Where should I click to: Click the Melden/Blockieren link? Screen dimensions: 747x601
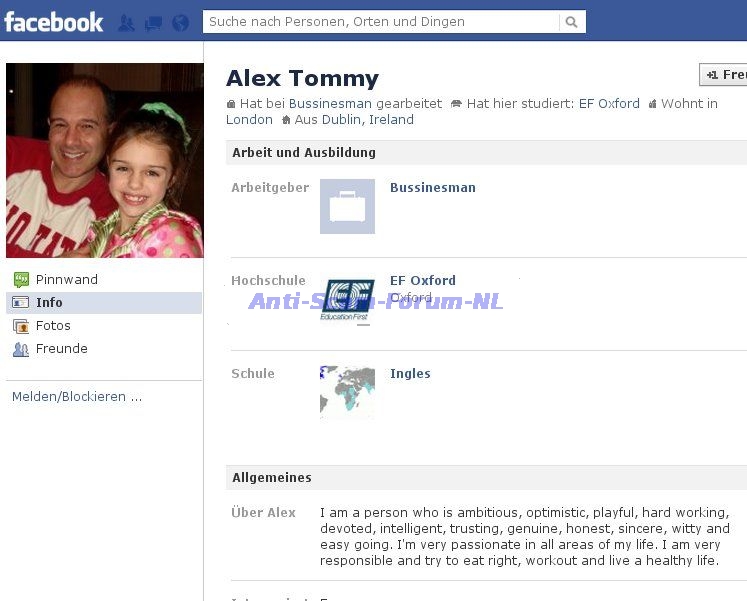point(77,397)
